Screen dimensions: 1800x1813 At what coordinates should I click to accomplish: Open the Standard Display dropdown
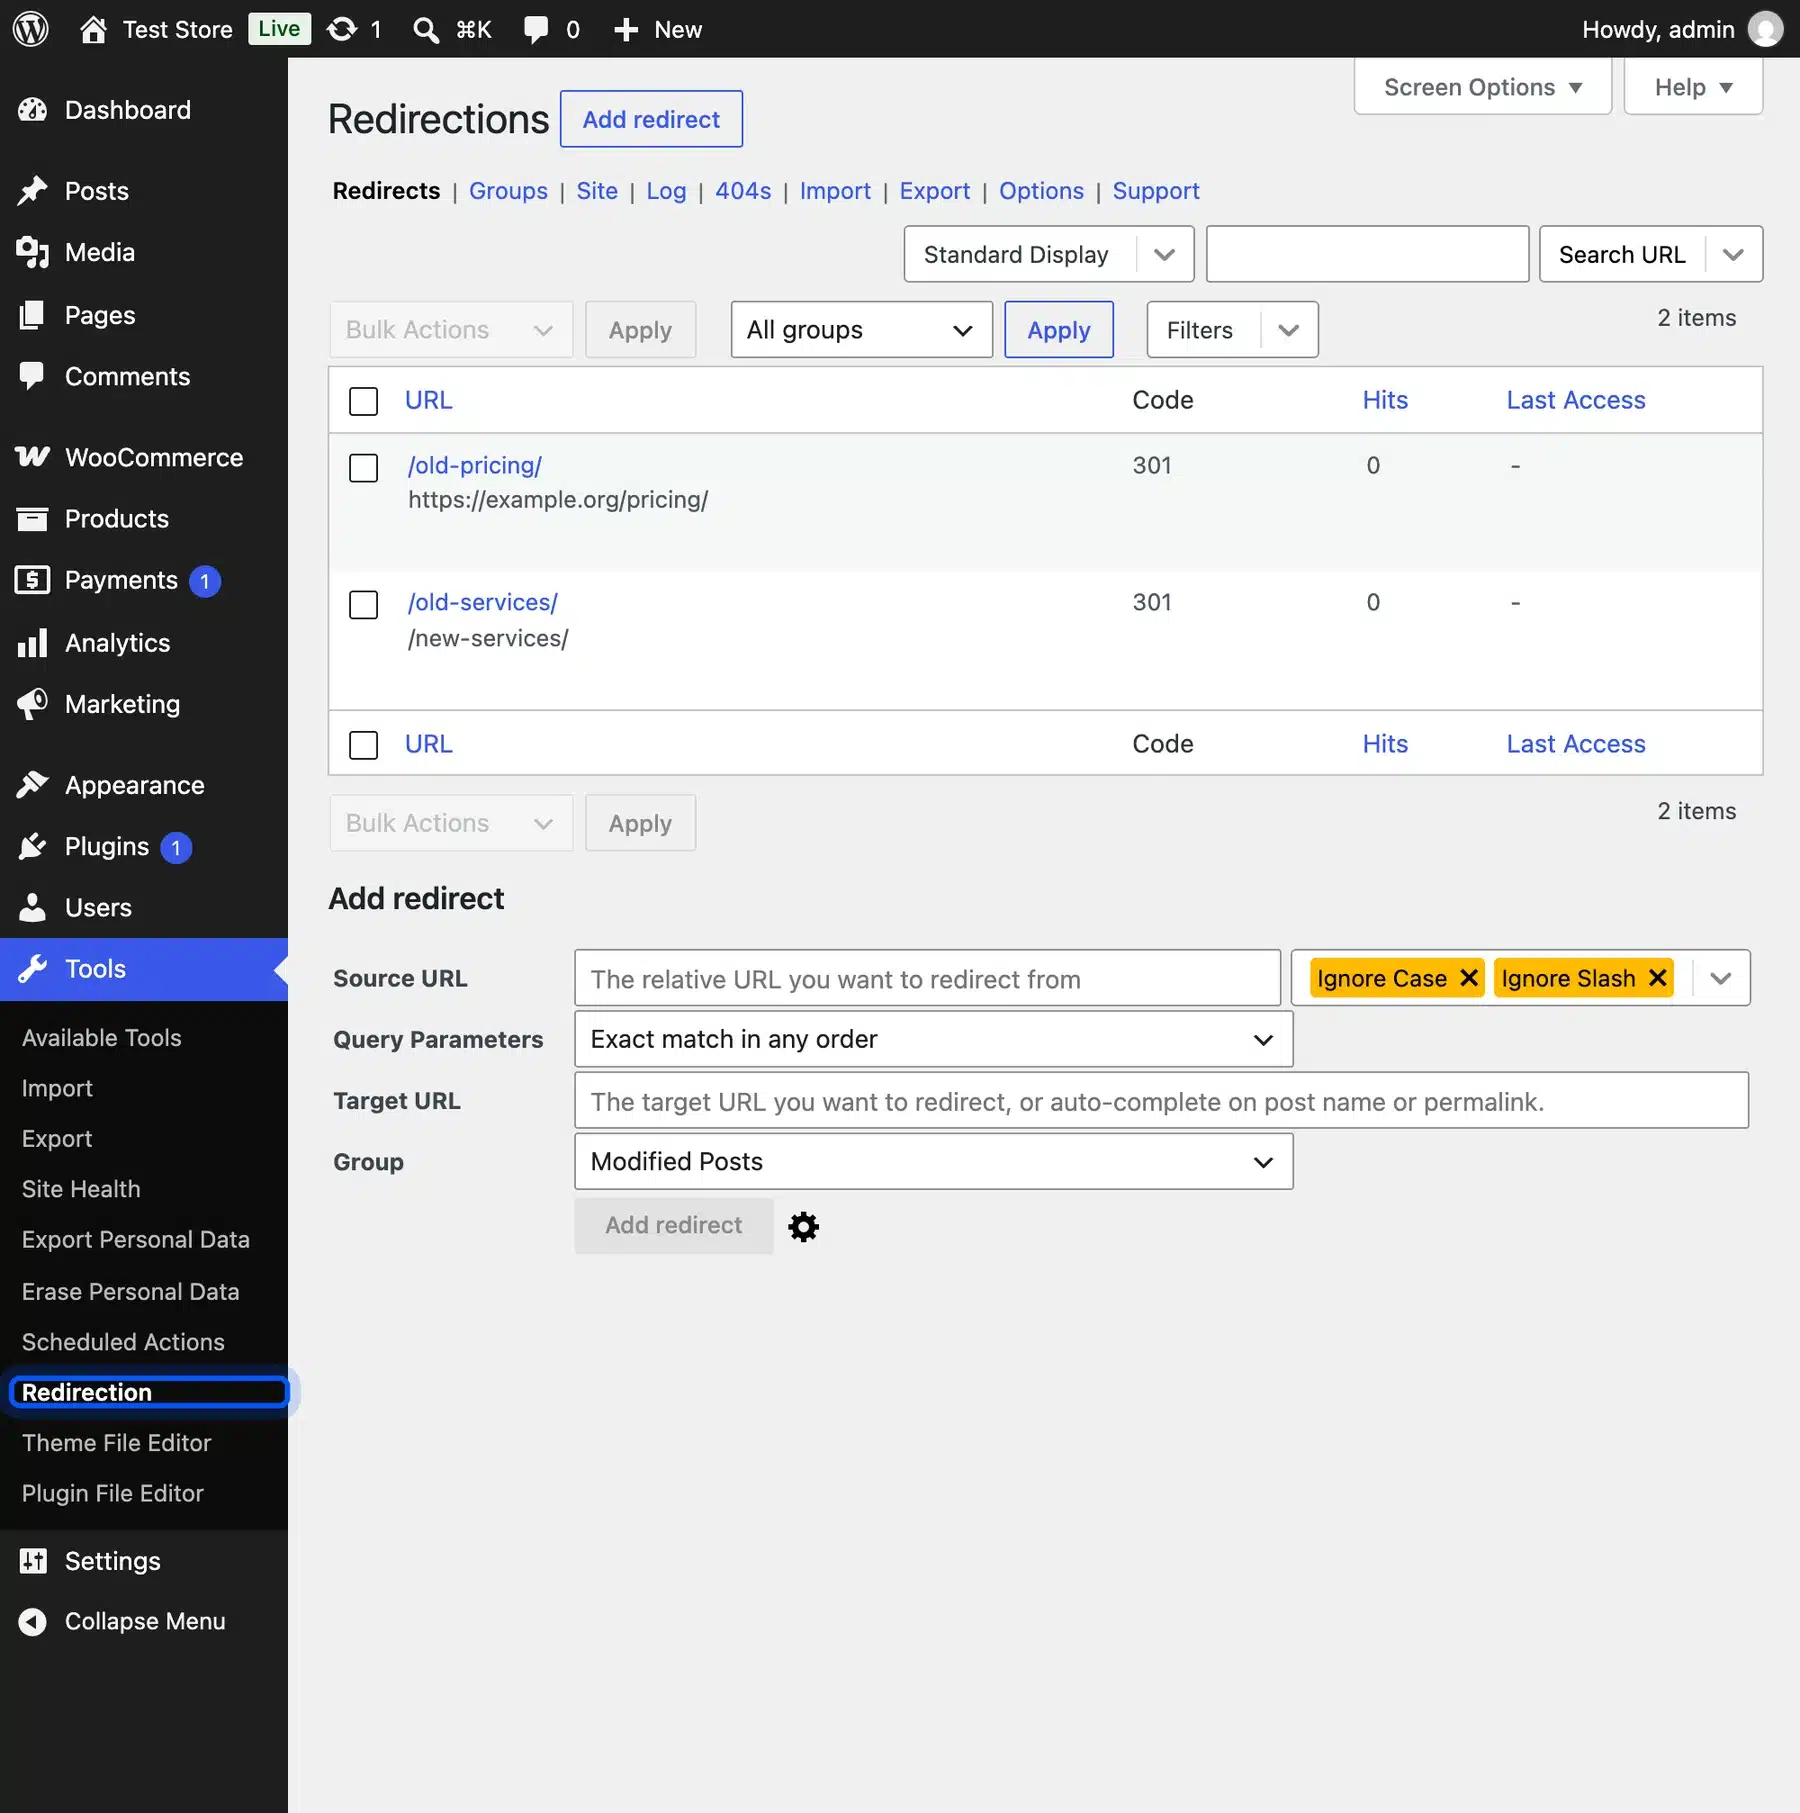coord(1049,254)
